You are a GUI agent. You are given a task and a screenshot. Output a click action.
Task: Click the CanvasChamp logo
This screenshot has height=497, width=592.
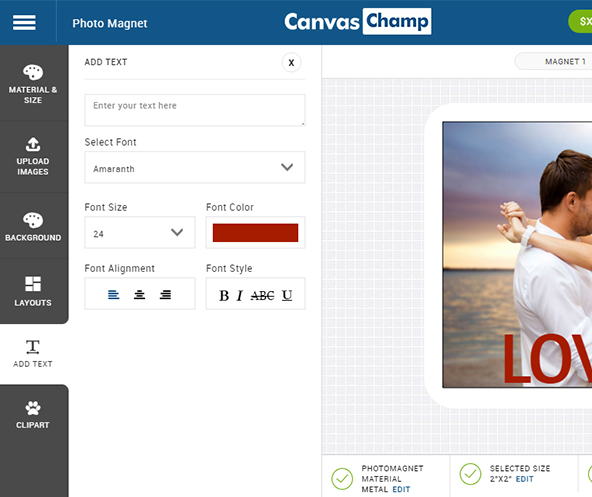point(358,22)
